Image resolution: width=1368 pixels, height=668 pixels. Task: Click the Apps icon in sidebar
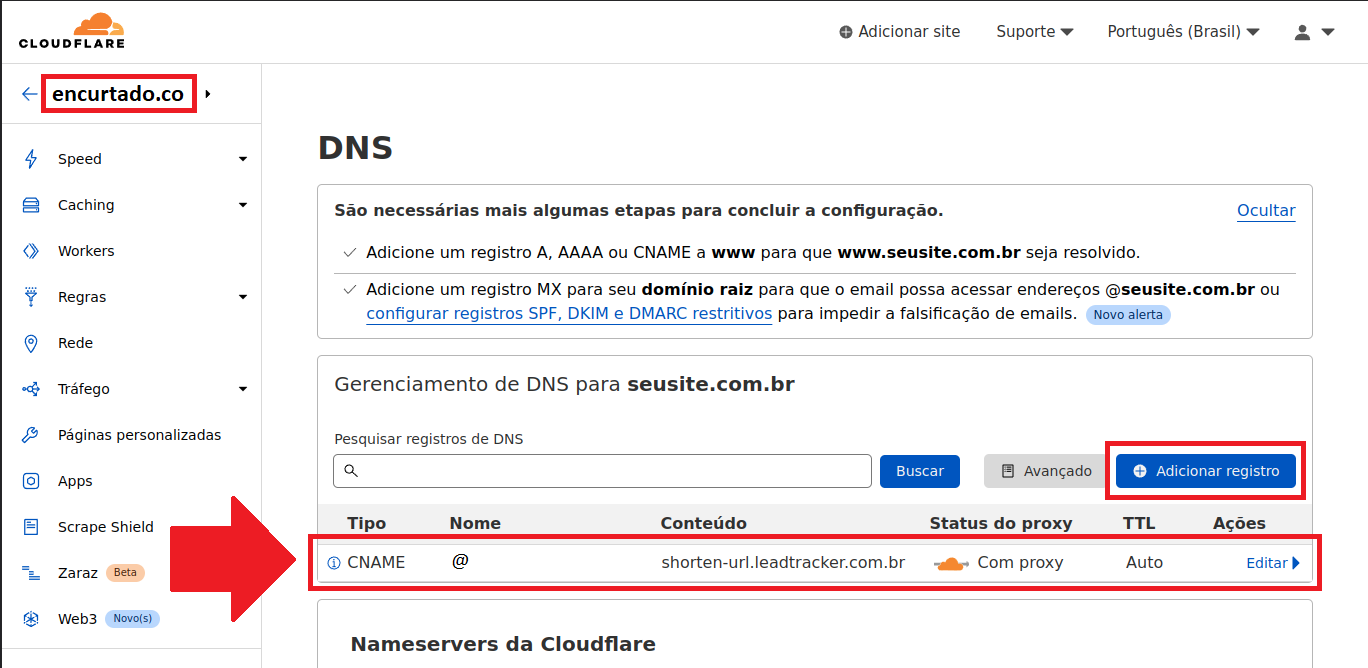tap(31, 481)
